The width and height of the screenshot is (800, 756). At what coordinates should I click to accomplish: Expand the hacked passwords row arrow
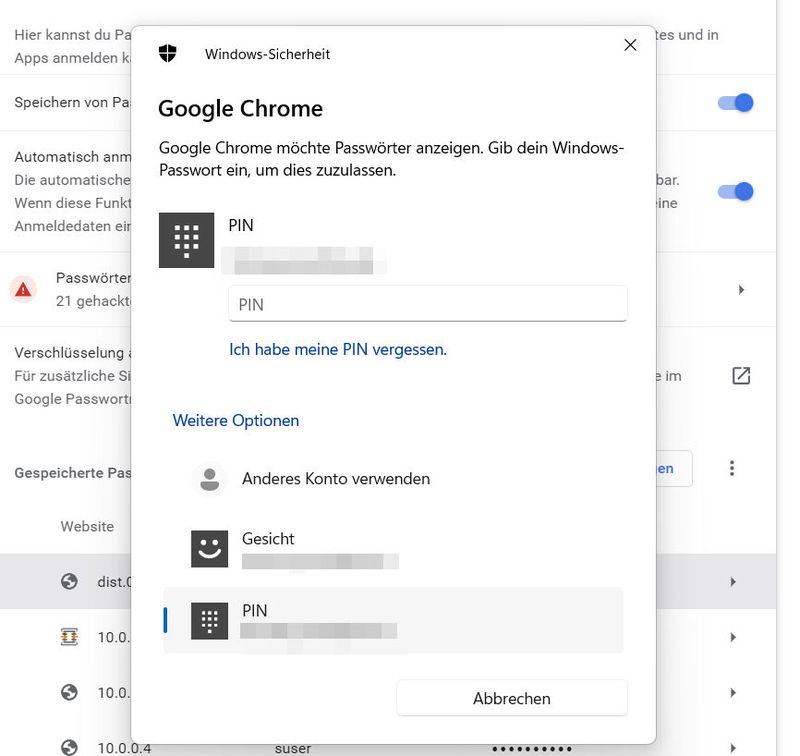(741, 290)
